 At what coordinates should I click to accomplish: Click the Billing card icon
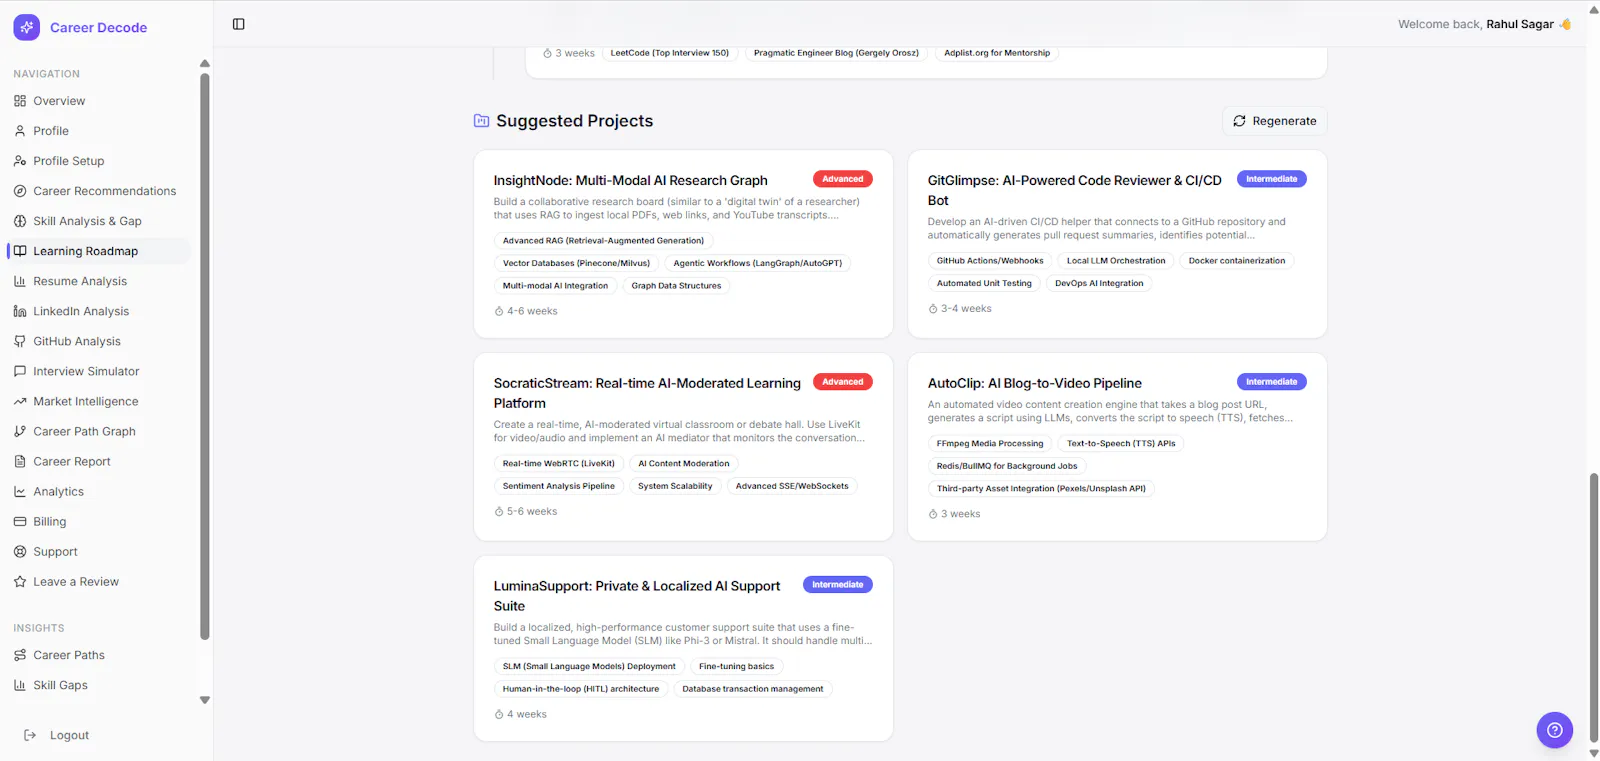(x=20, y=521)
